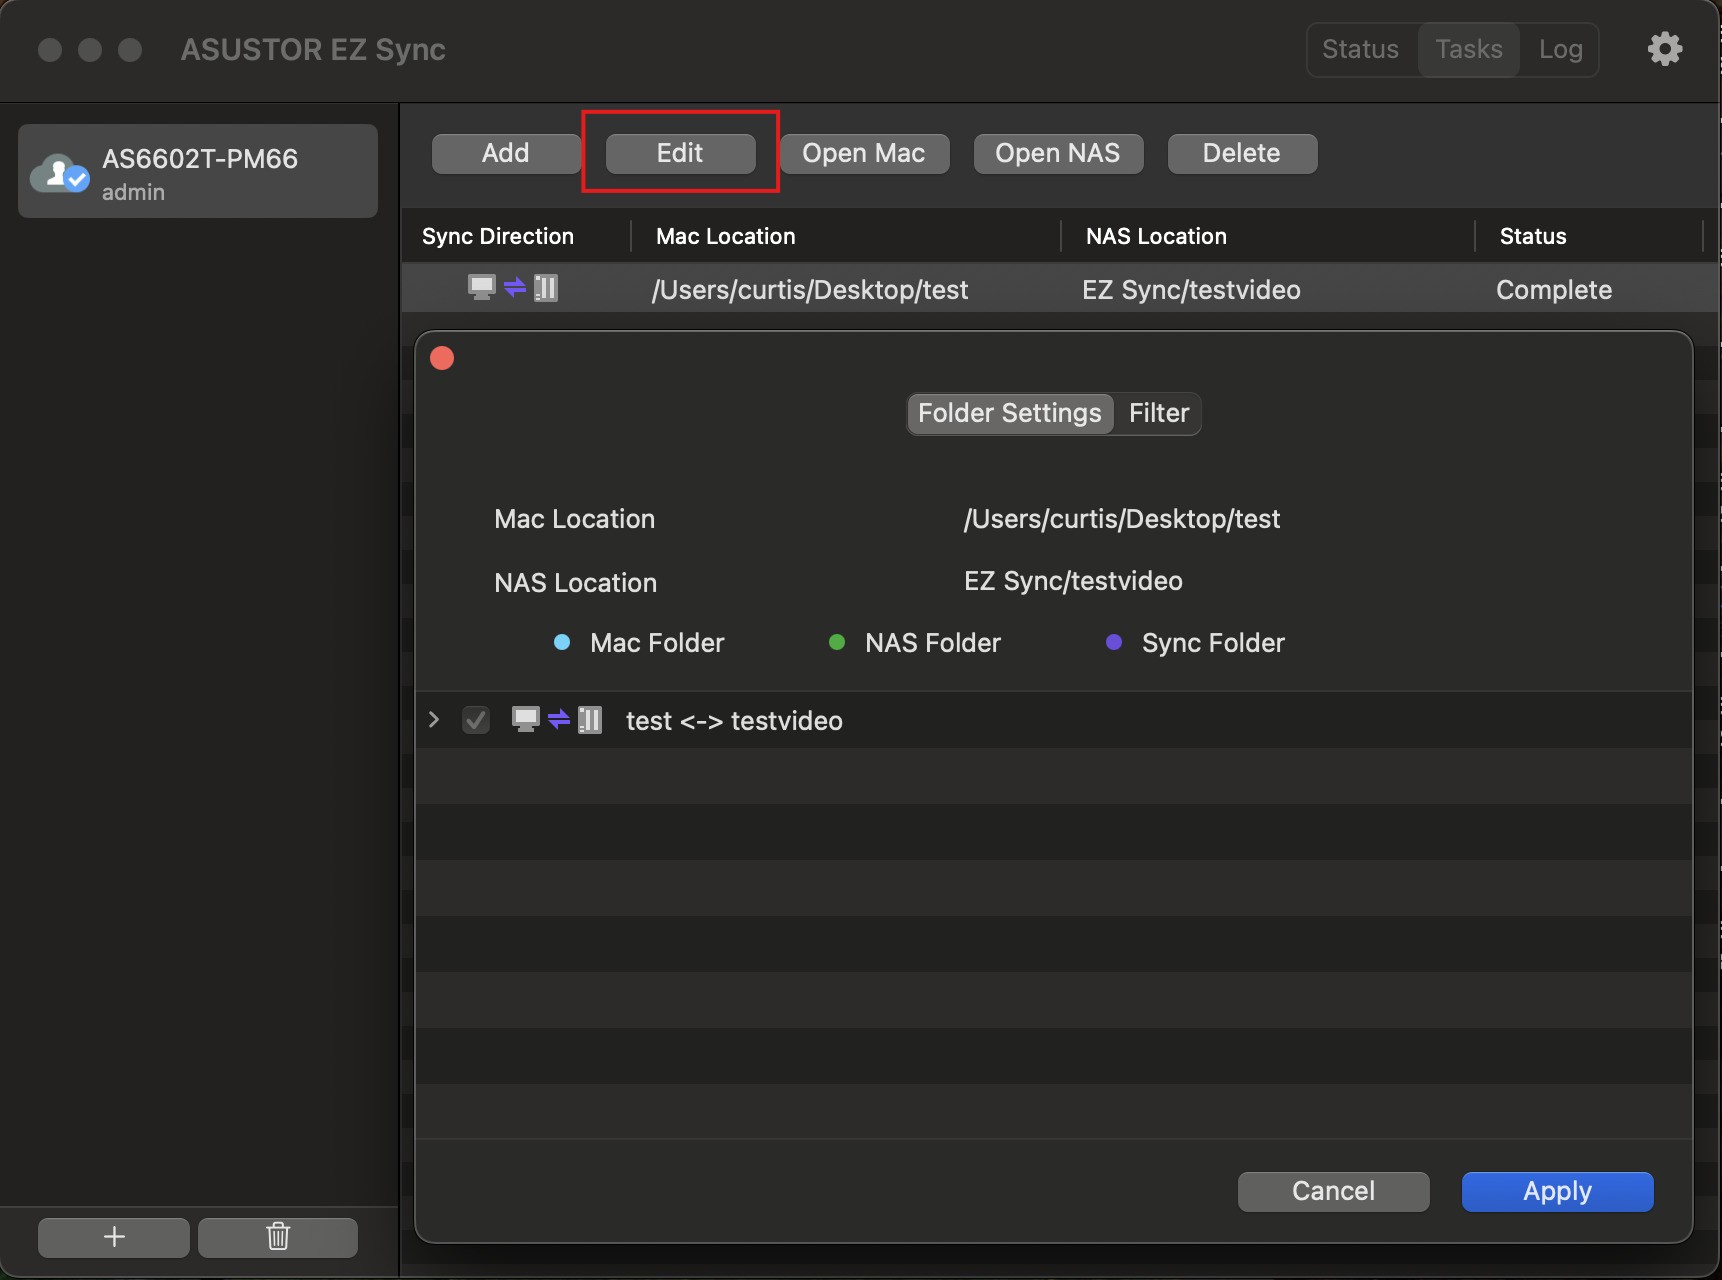Click the NAS Folder legend label

tap(933, 643)
